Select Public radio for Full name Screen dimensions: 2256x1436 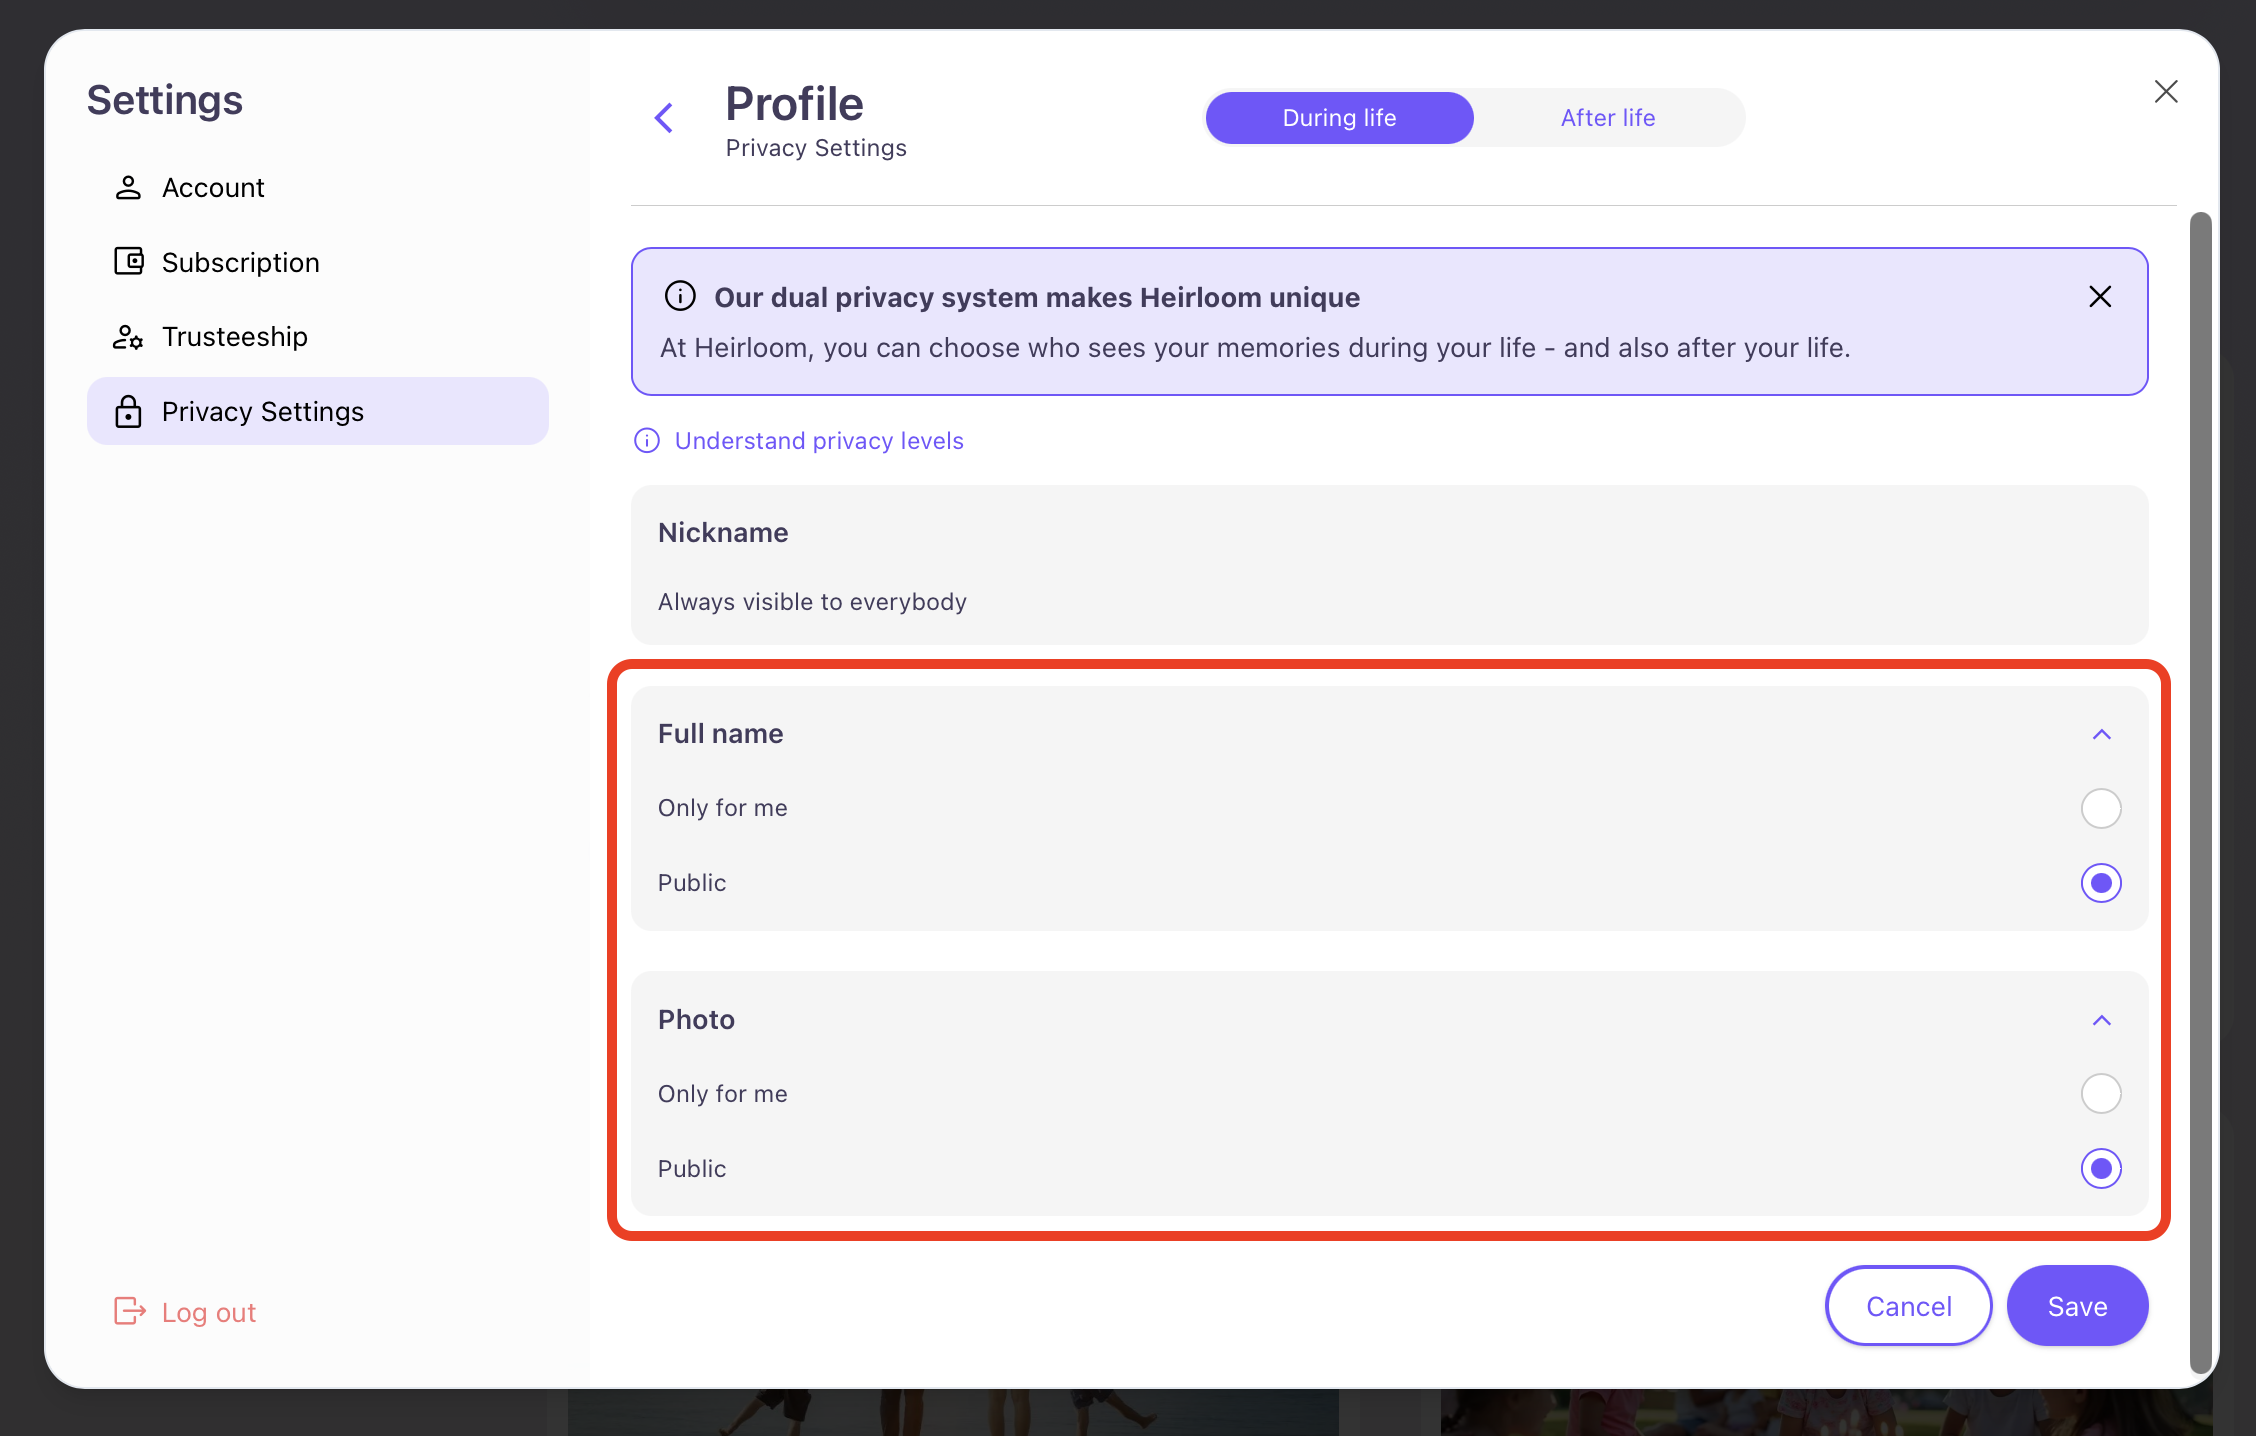pos(2100,883)
